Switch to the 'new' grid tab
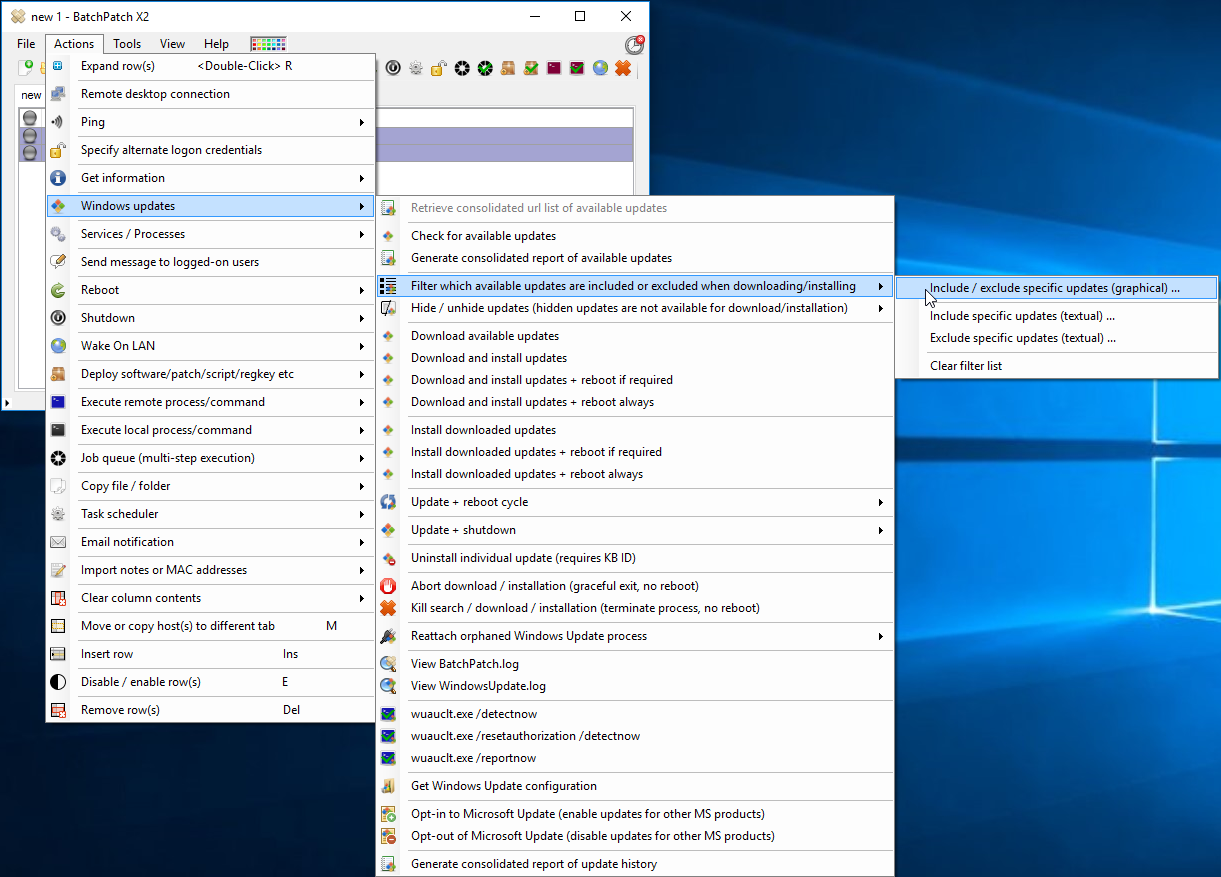 click(x=31, y=95)
